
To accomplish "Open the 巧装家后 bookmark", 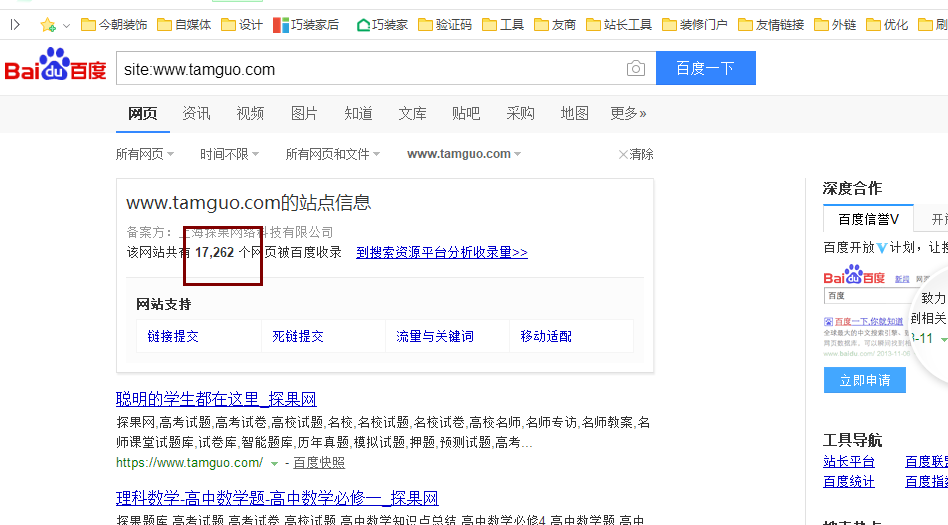I will (x=307, y=25).
